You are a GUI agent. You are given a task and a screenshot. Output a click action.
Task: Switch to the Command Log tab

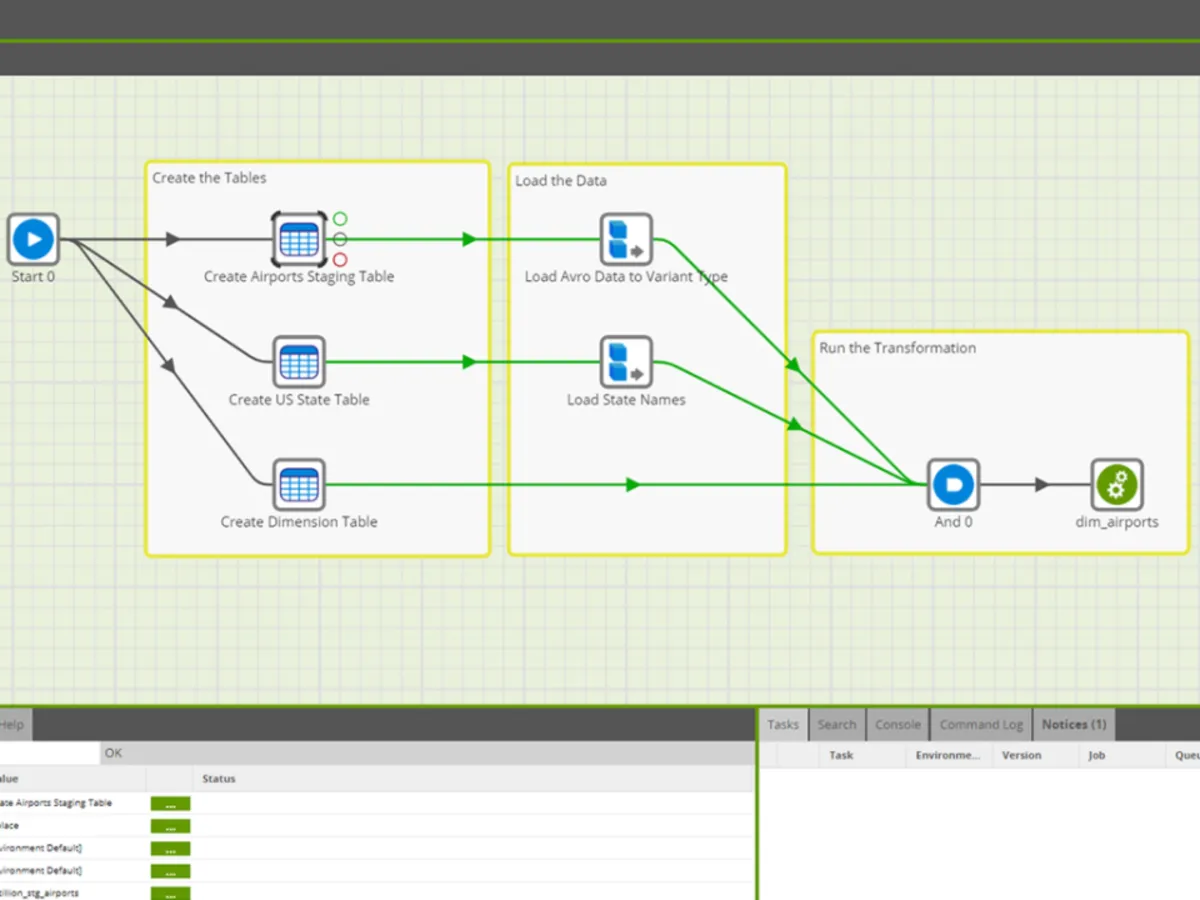coord(981,725)
